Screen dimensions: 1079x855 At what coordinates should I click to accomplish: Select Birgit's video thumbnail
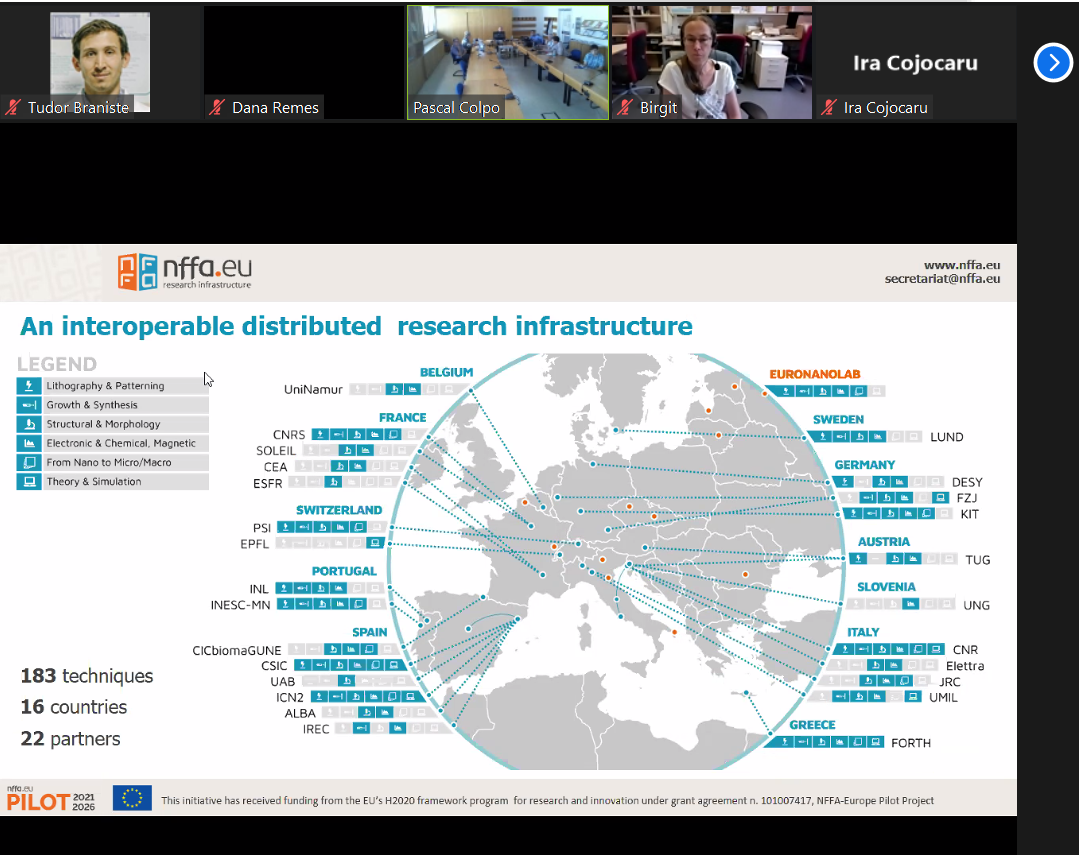click(x=712, y=63)
